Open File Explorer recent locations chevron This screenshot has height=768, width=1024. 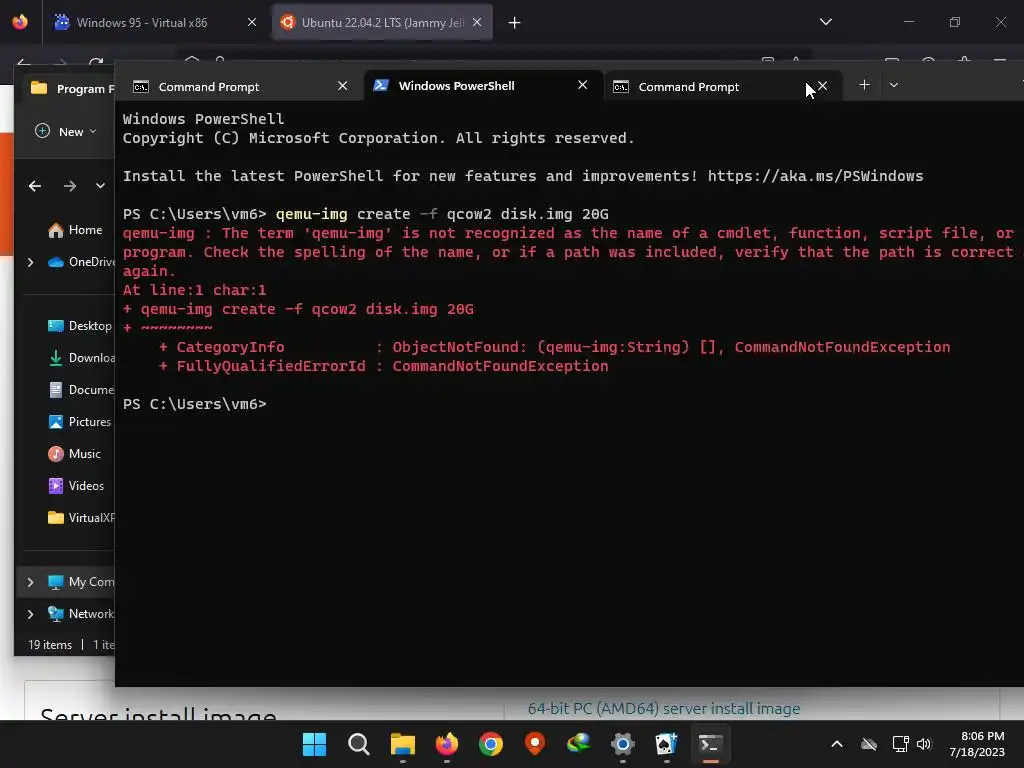click(100, 186)
